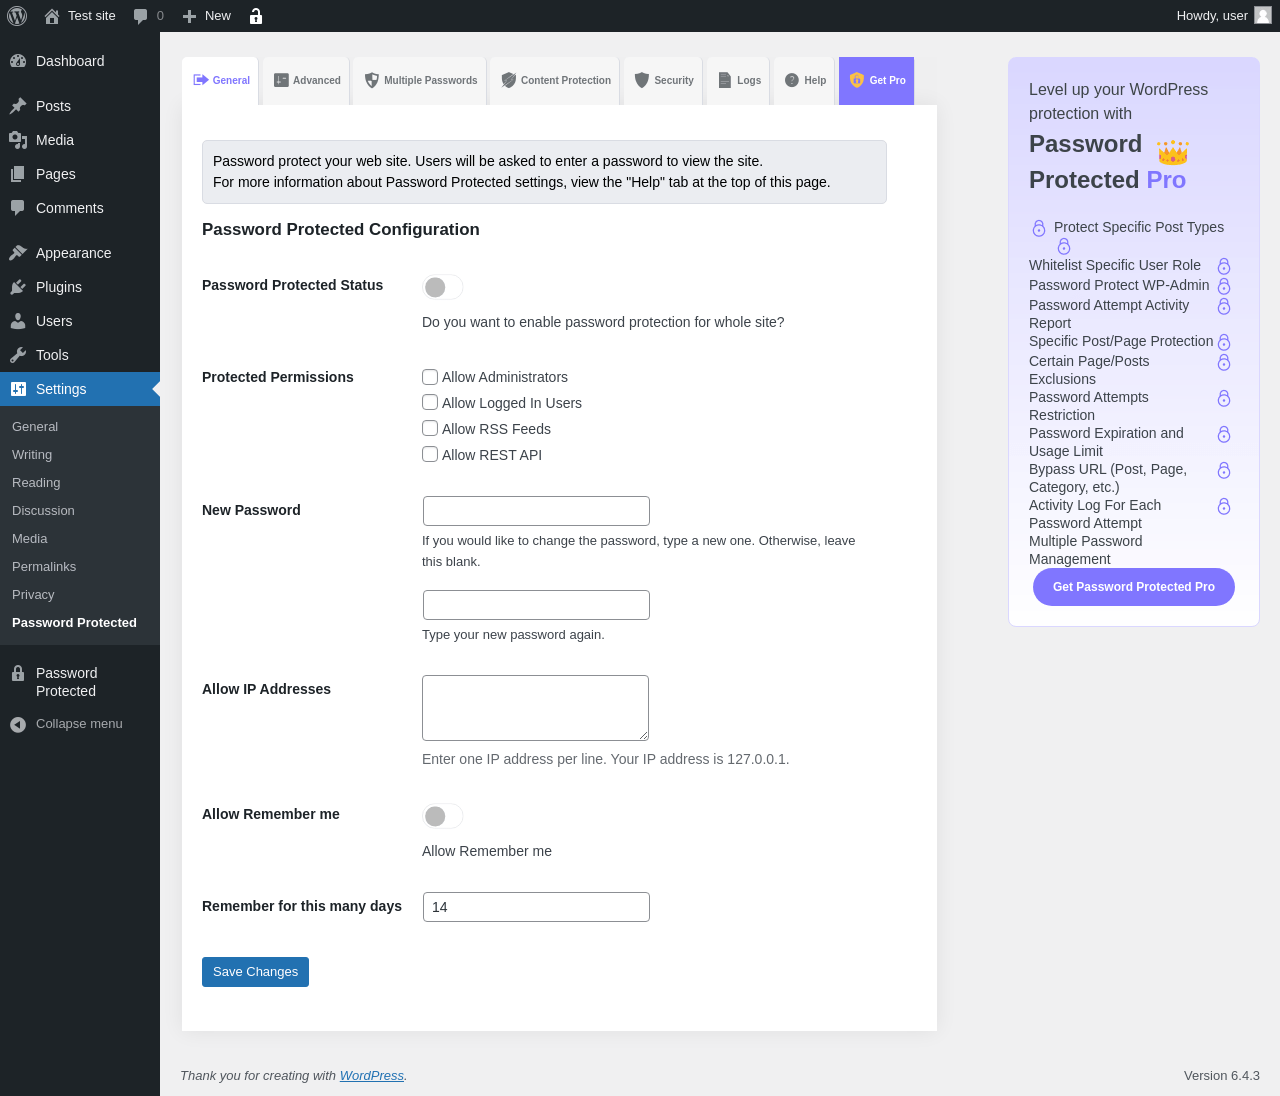Image resolution: width=1280 pixels, height=1096 pixels.
Task: Click the Save Changes button
Action: pyautogui.click(x=255, y=972)
